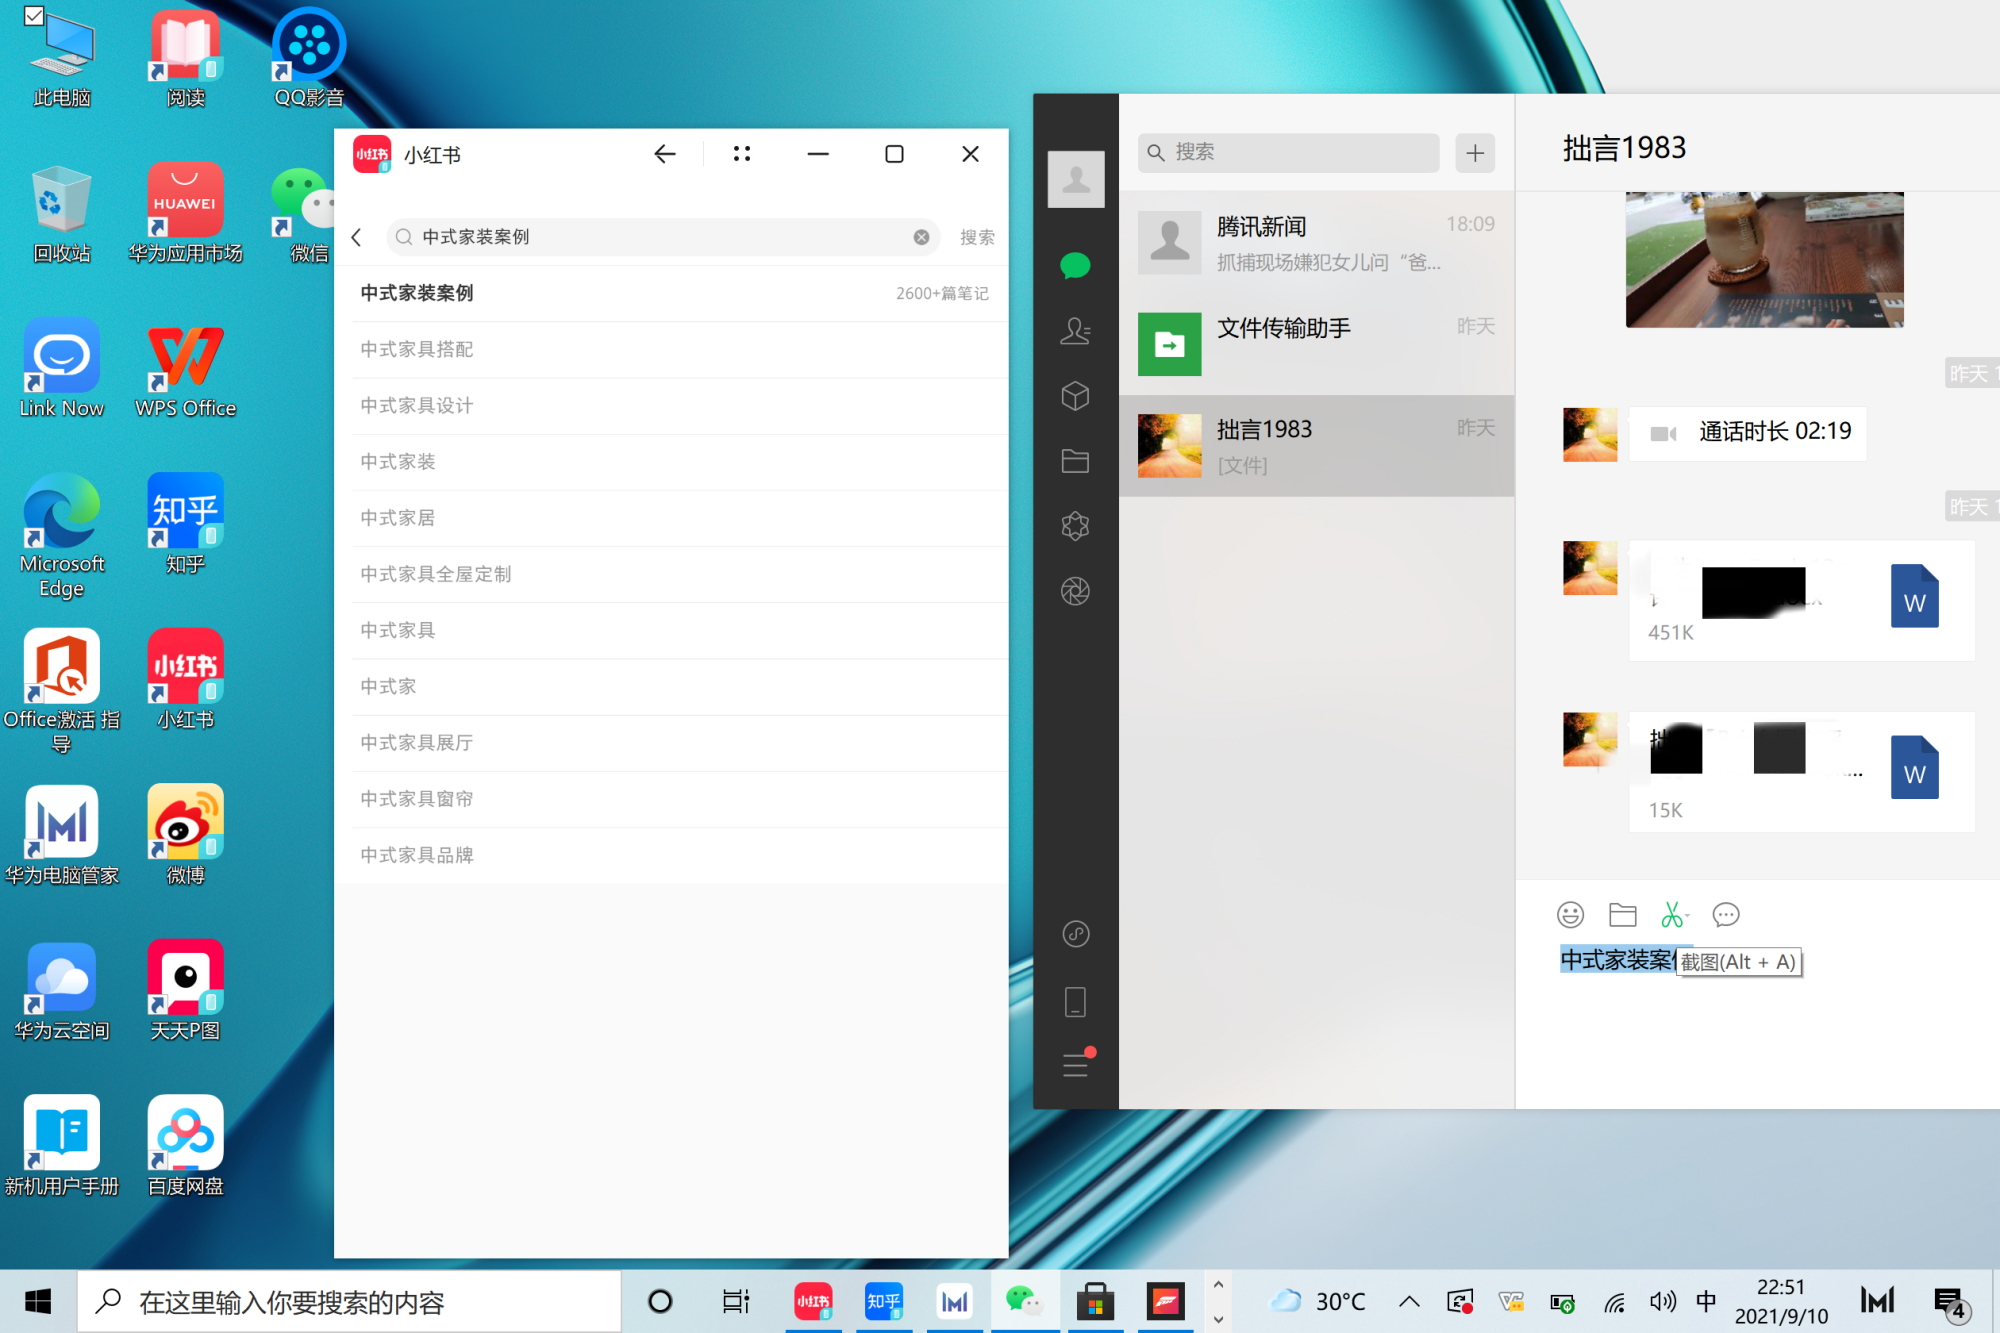The width and height of the screenshot is (2000, 1333).
Task: Open WeChat mini programs icon
Action: pos(1075,934)
